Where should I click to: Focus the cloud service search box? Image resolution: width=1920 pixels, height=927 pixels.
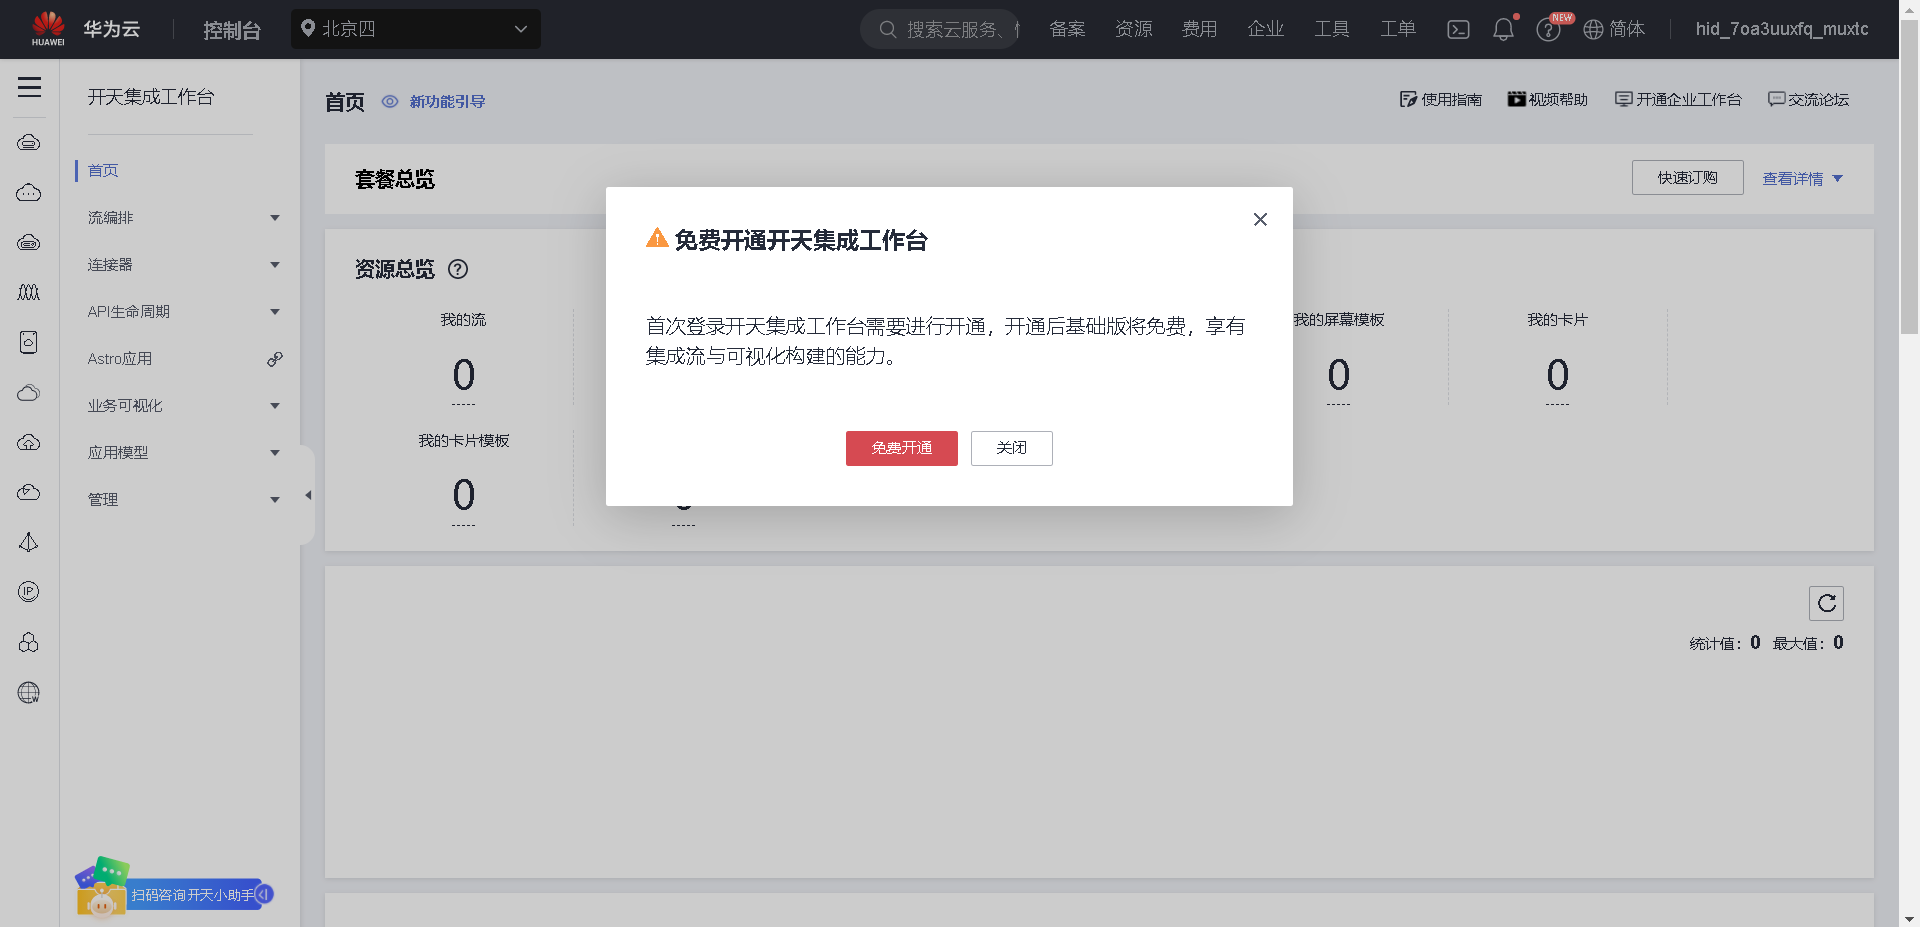(x=940, y=29)
